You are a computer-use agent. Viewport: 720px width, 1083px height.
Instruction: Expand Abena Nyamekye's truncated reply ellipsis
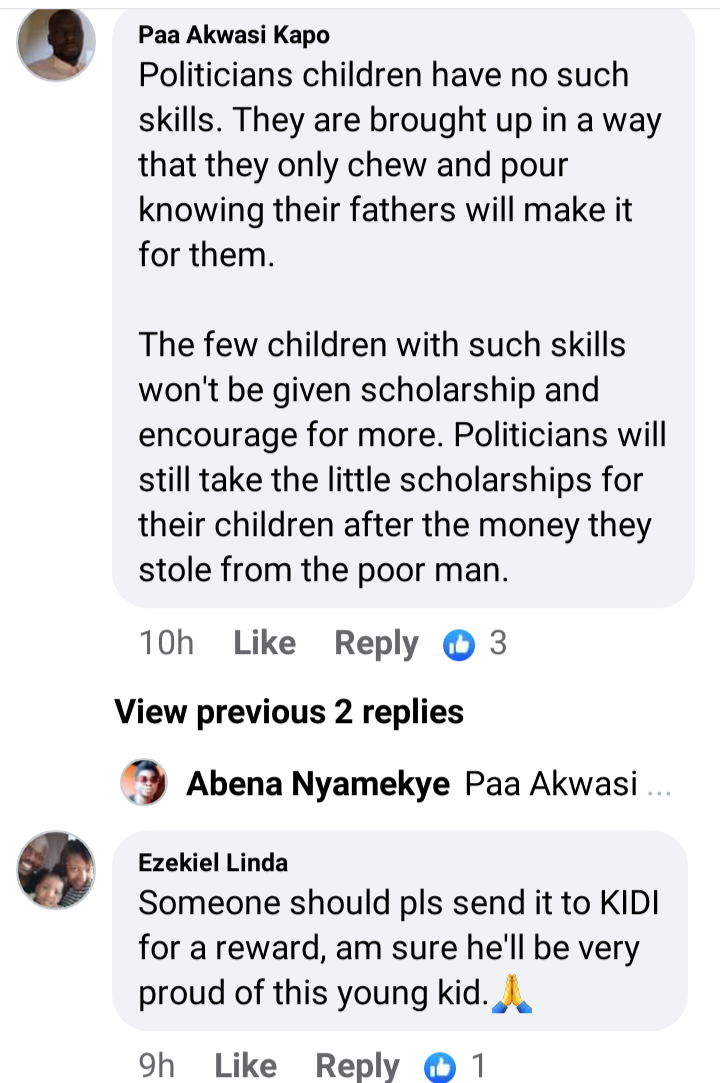pyautogui.click(x=659, y=787)
